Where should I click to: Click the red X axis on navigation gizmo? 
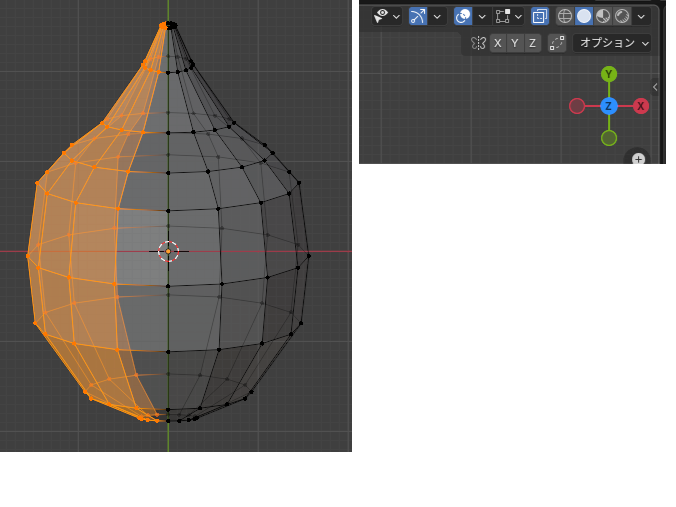(641, 106)
